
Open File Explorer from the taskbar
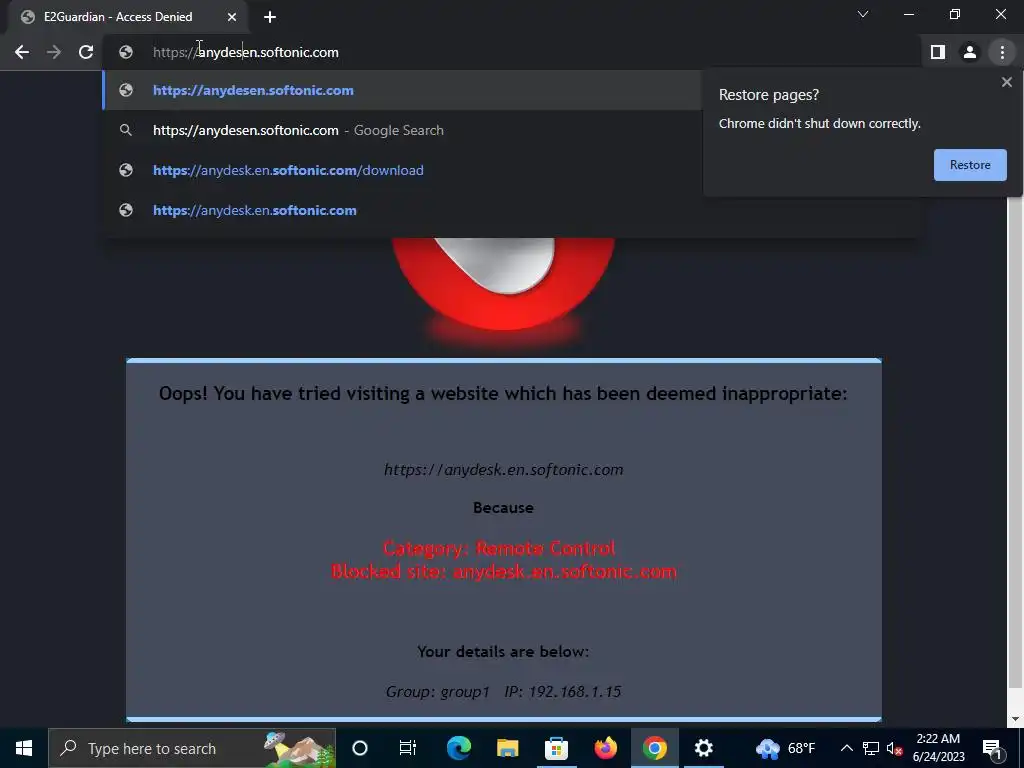[507, 748]
